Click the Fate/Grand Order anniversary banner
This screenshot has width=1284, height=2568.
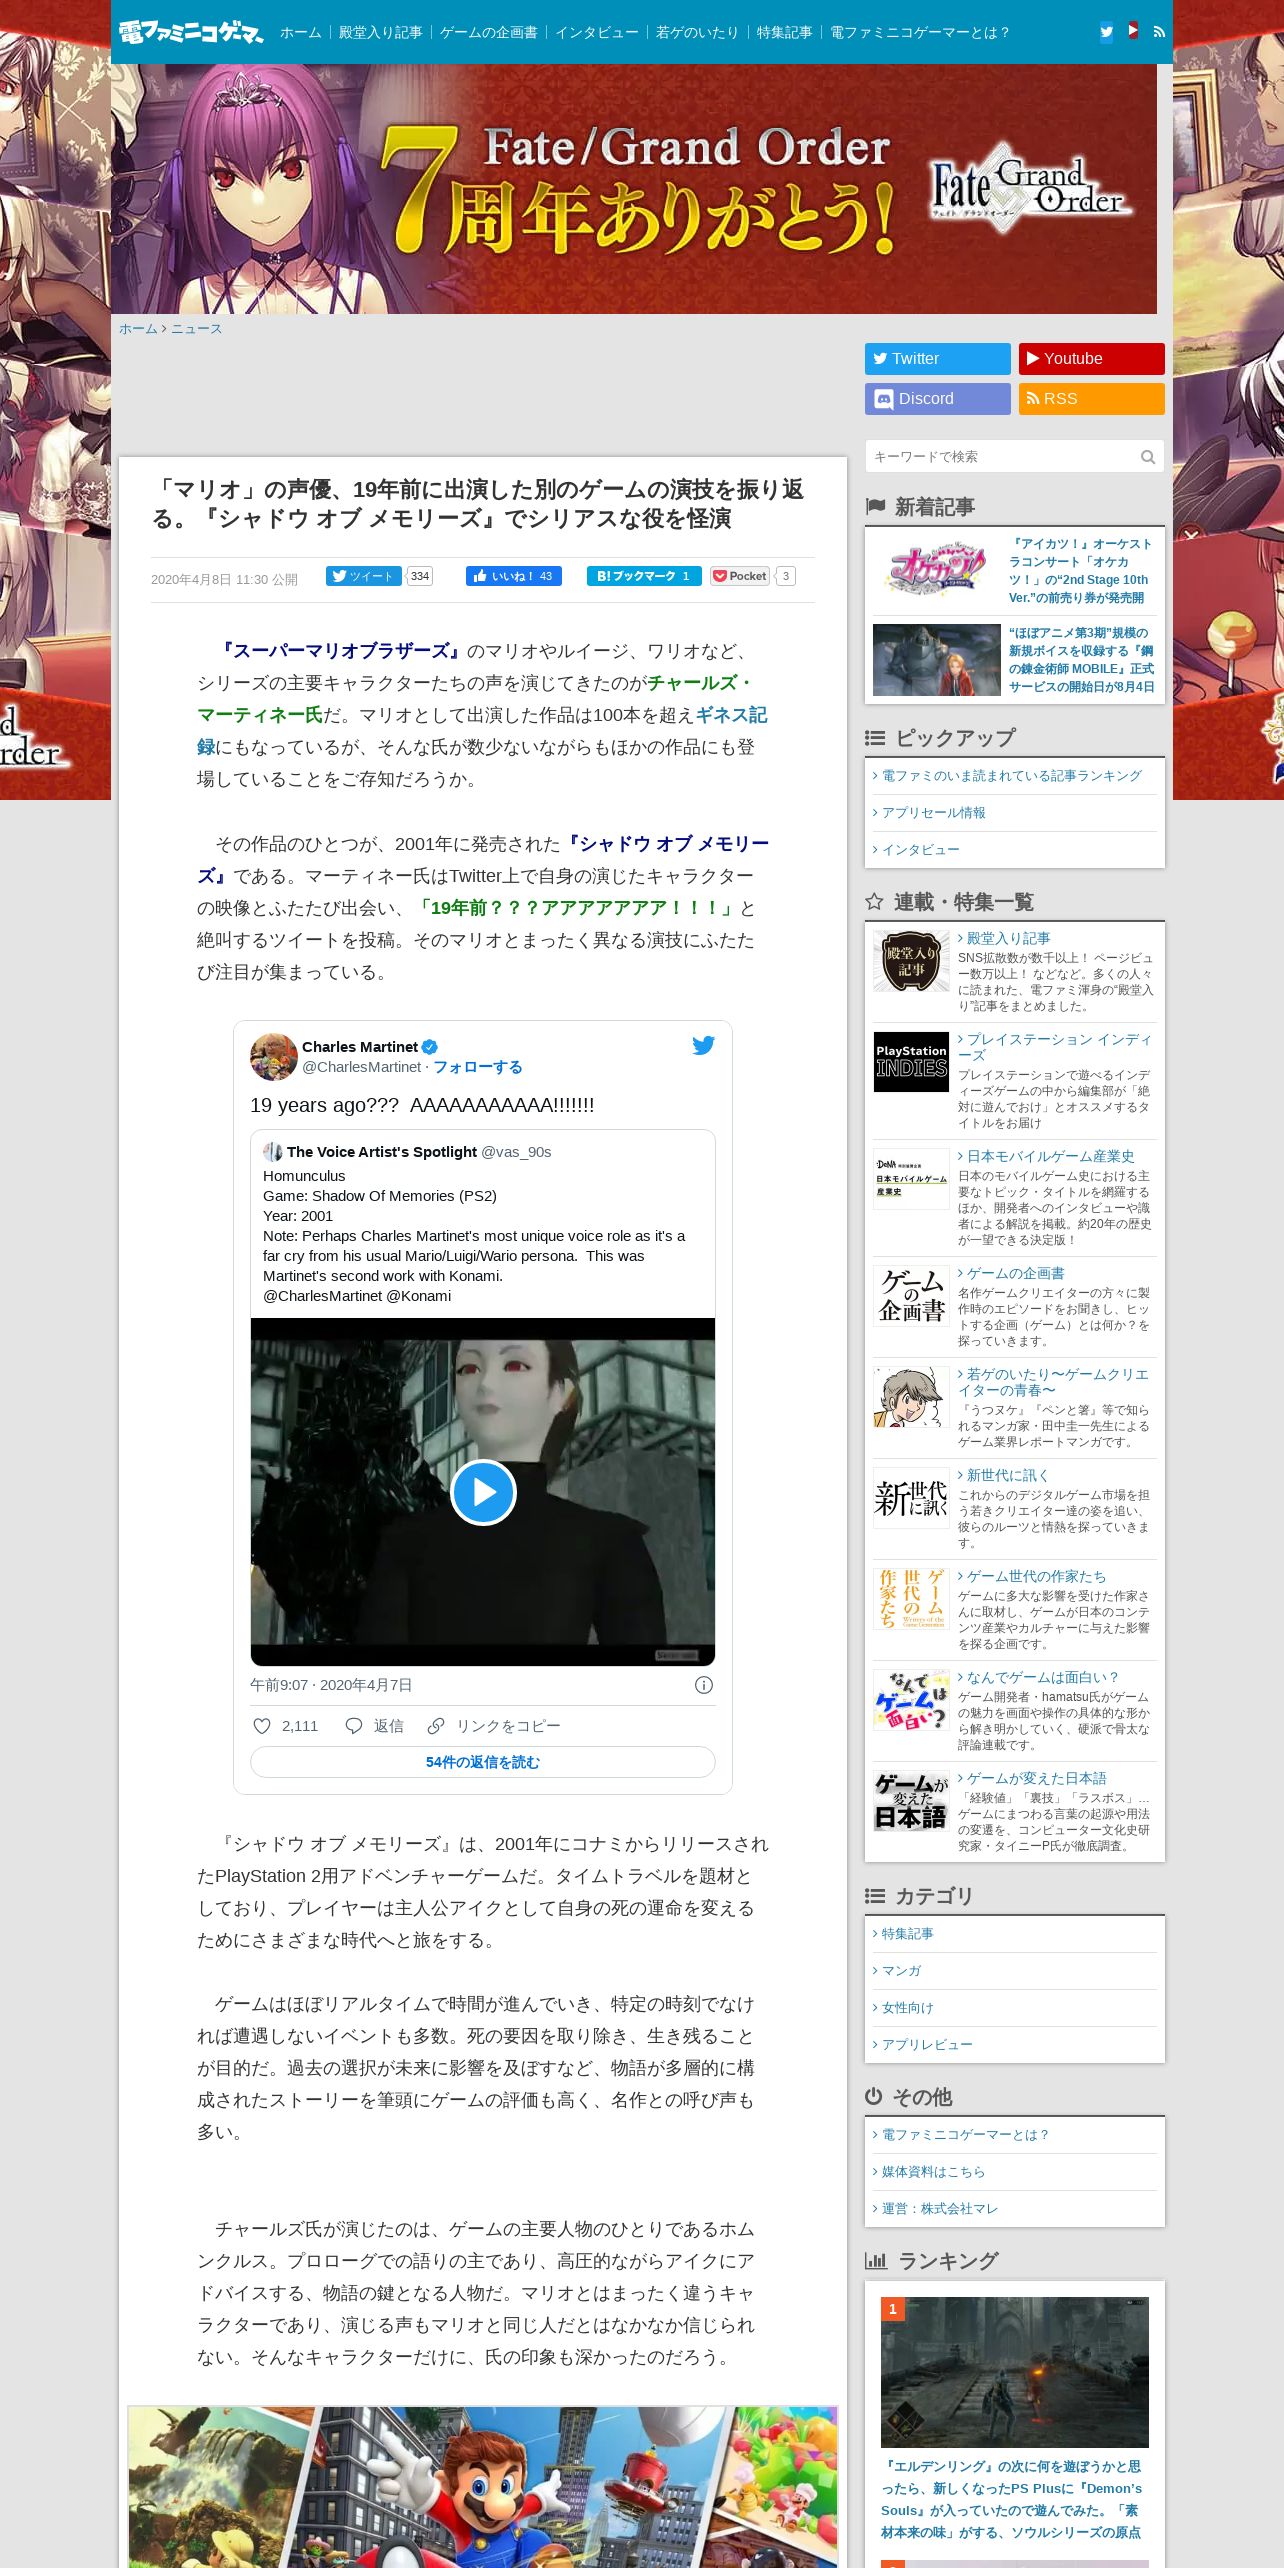click(x=634, y=189)
